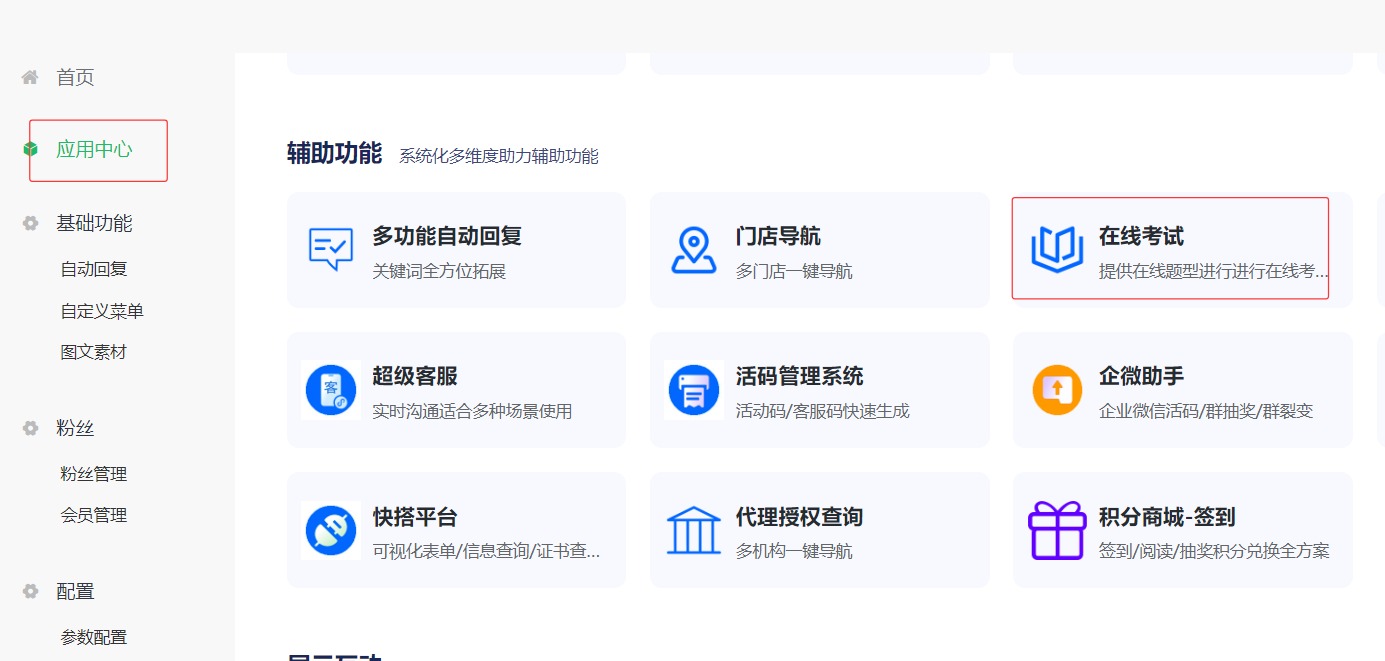Open the 代理授权查询 card title
Viewport: 1385px width, 661px height.
coord(799,517)
